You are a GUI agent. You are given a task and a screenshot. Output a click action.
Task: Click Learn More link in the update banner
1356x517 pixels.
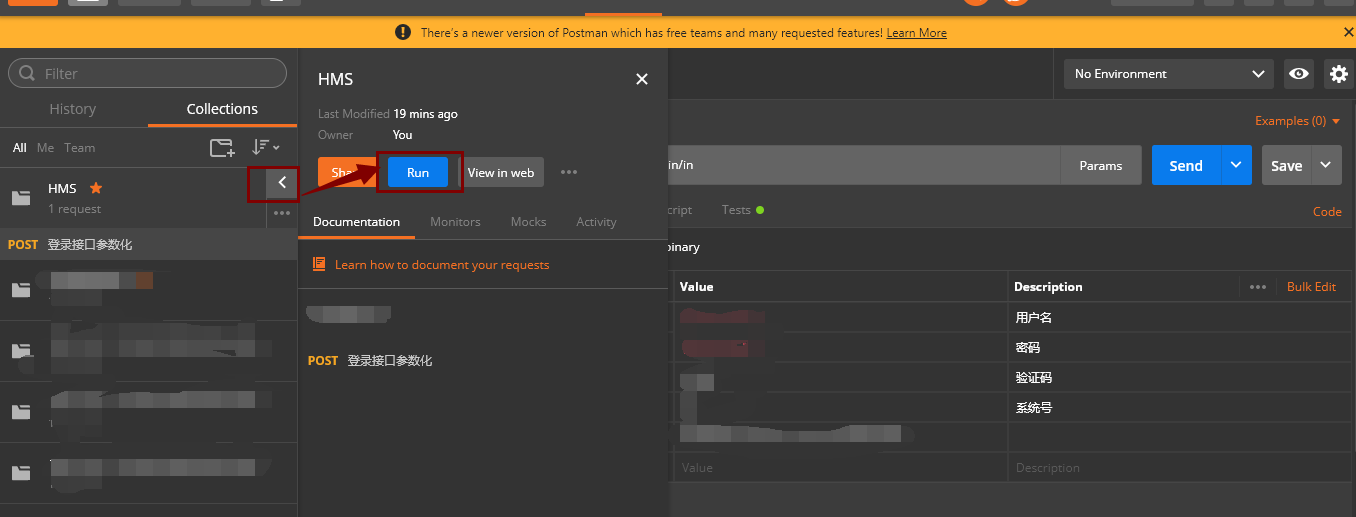916,33
